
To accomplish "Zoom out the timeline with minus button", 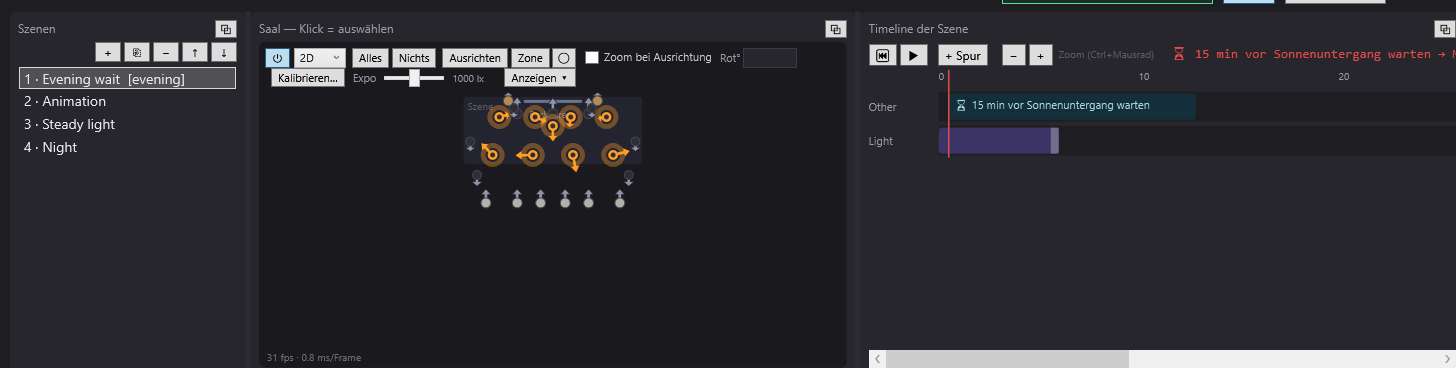I will point(1013,55).
